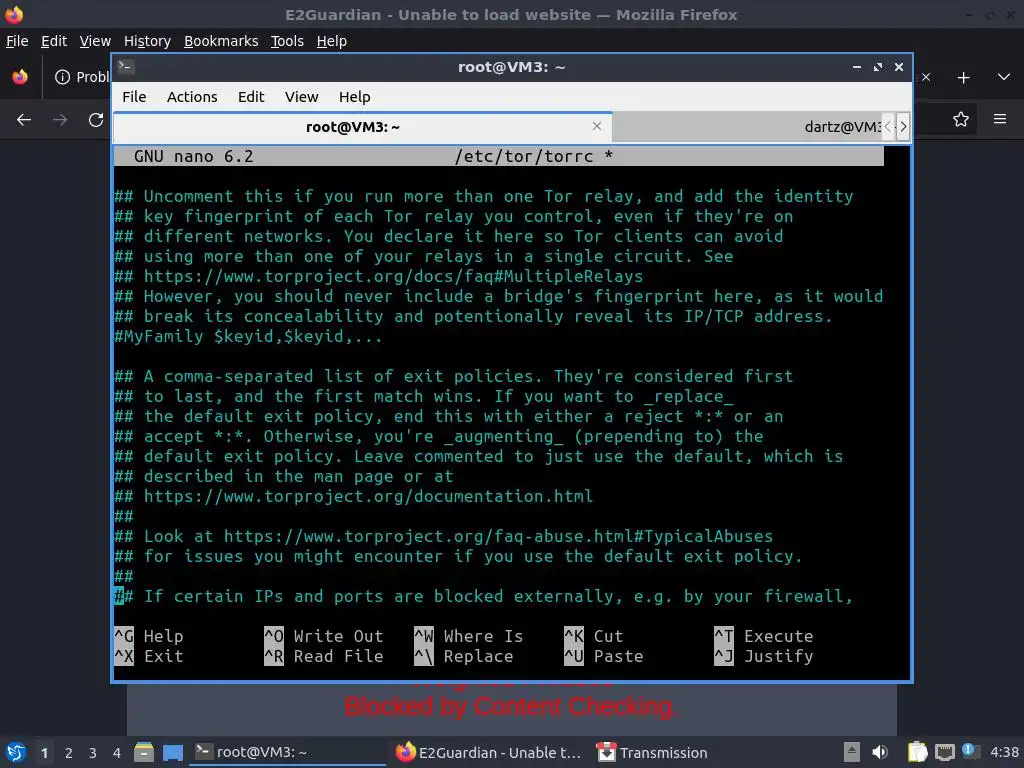Open removable media tray icon
The height and width of the screenshot is (768, 1024).
click(852, 752)
